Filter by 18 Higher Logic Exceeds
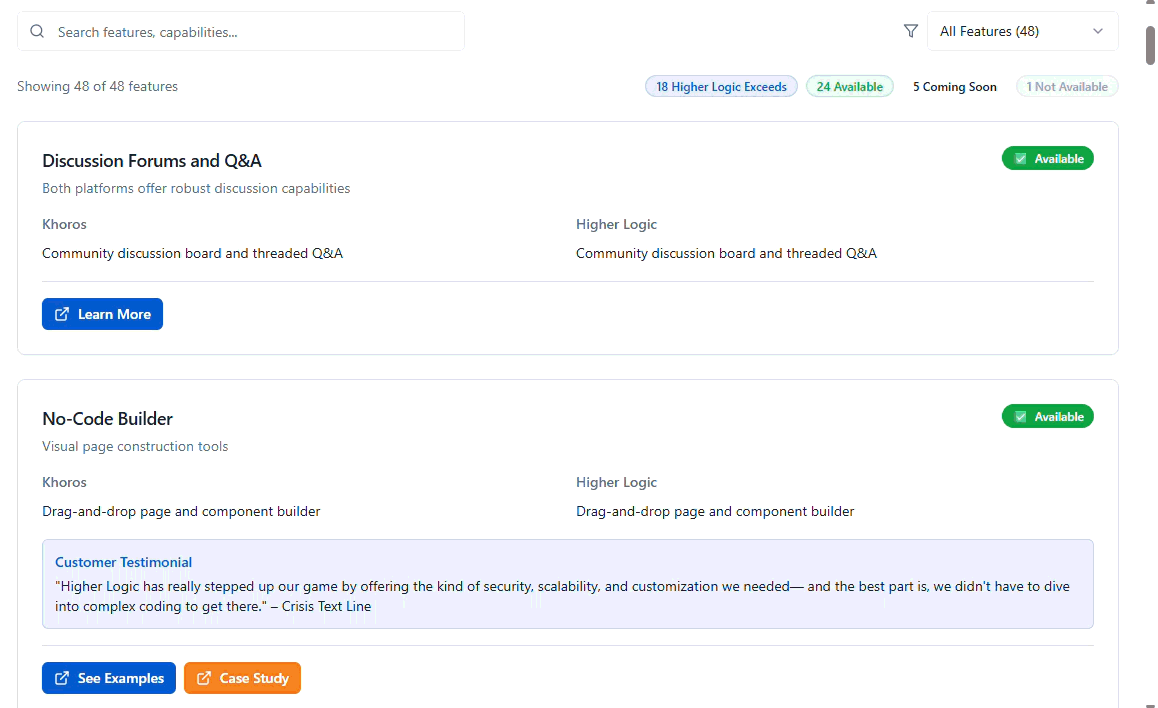The image size is (1158, 708). pyautogui.click(x=721, y=87)
